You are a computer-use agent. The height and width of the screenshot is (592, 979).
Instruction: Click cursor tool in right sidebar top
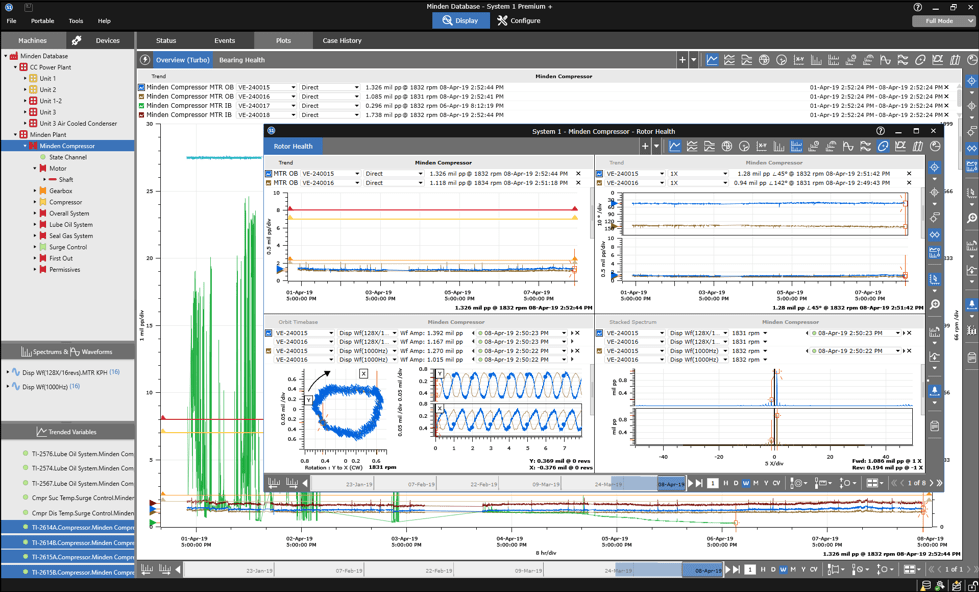coord(972,81)
